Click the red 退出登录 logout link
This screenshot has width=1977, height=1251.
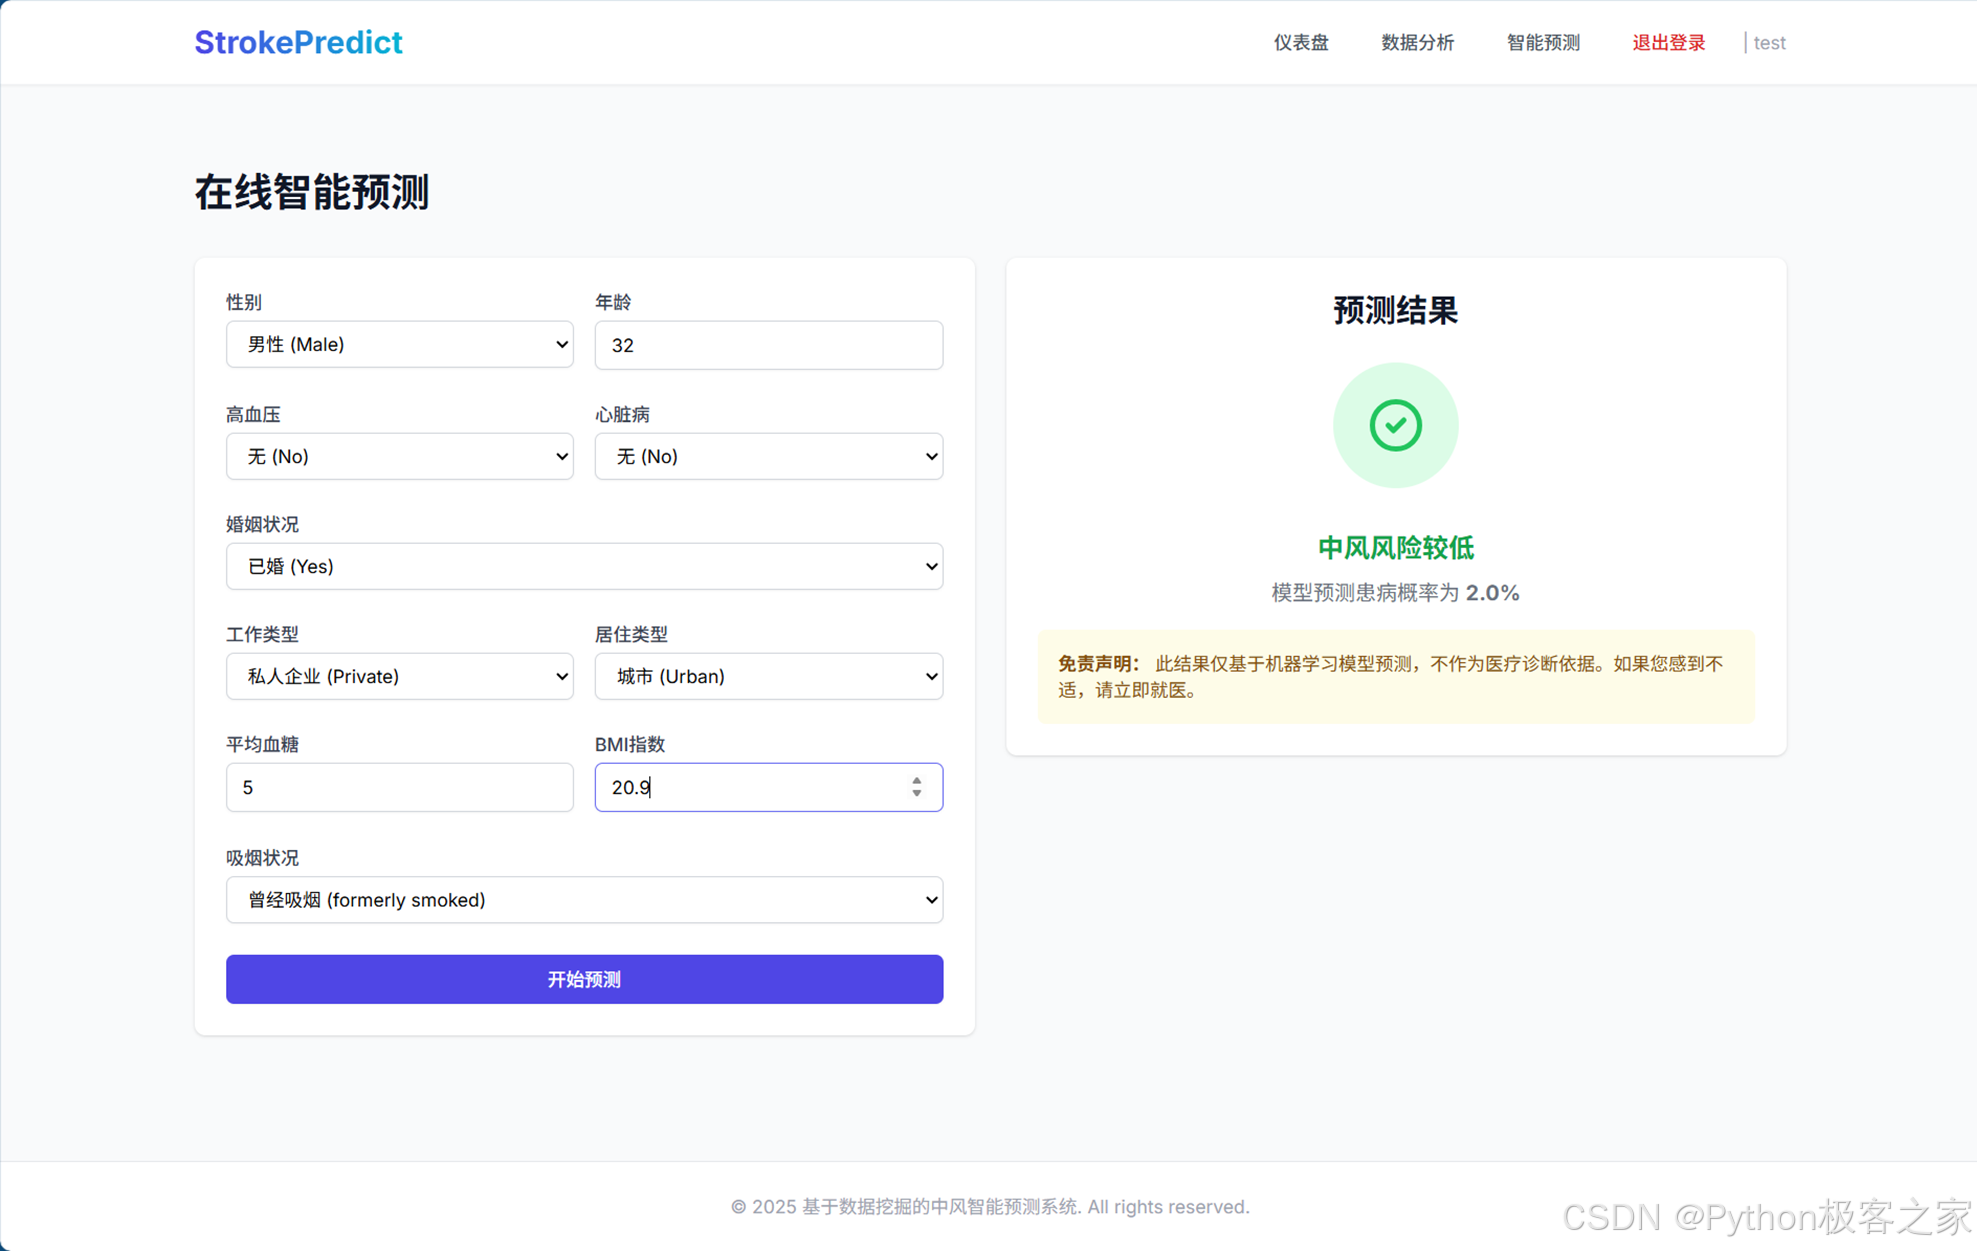[x=1668, y=42]
